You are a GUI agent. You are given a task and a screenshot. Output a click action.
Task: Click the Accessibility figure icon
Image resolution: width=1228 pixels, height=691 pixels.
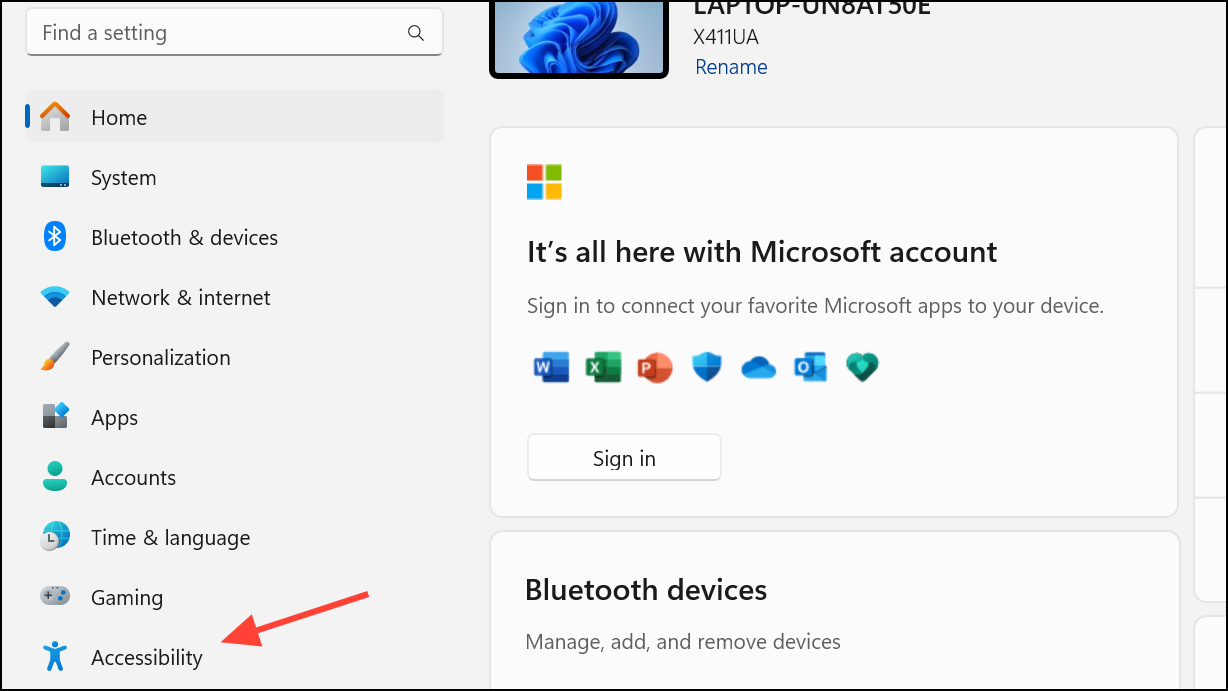pyautogui.click(x=55, y=656)
